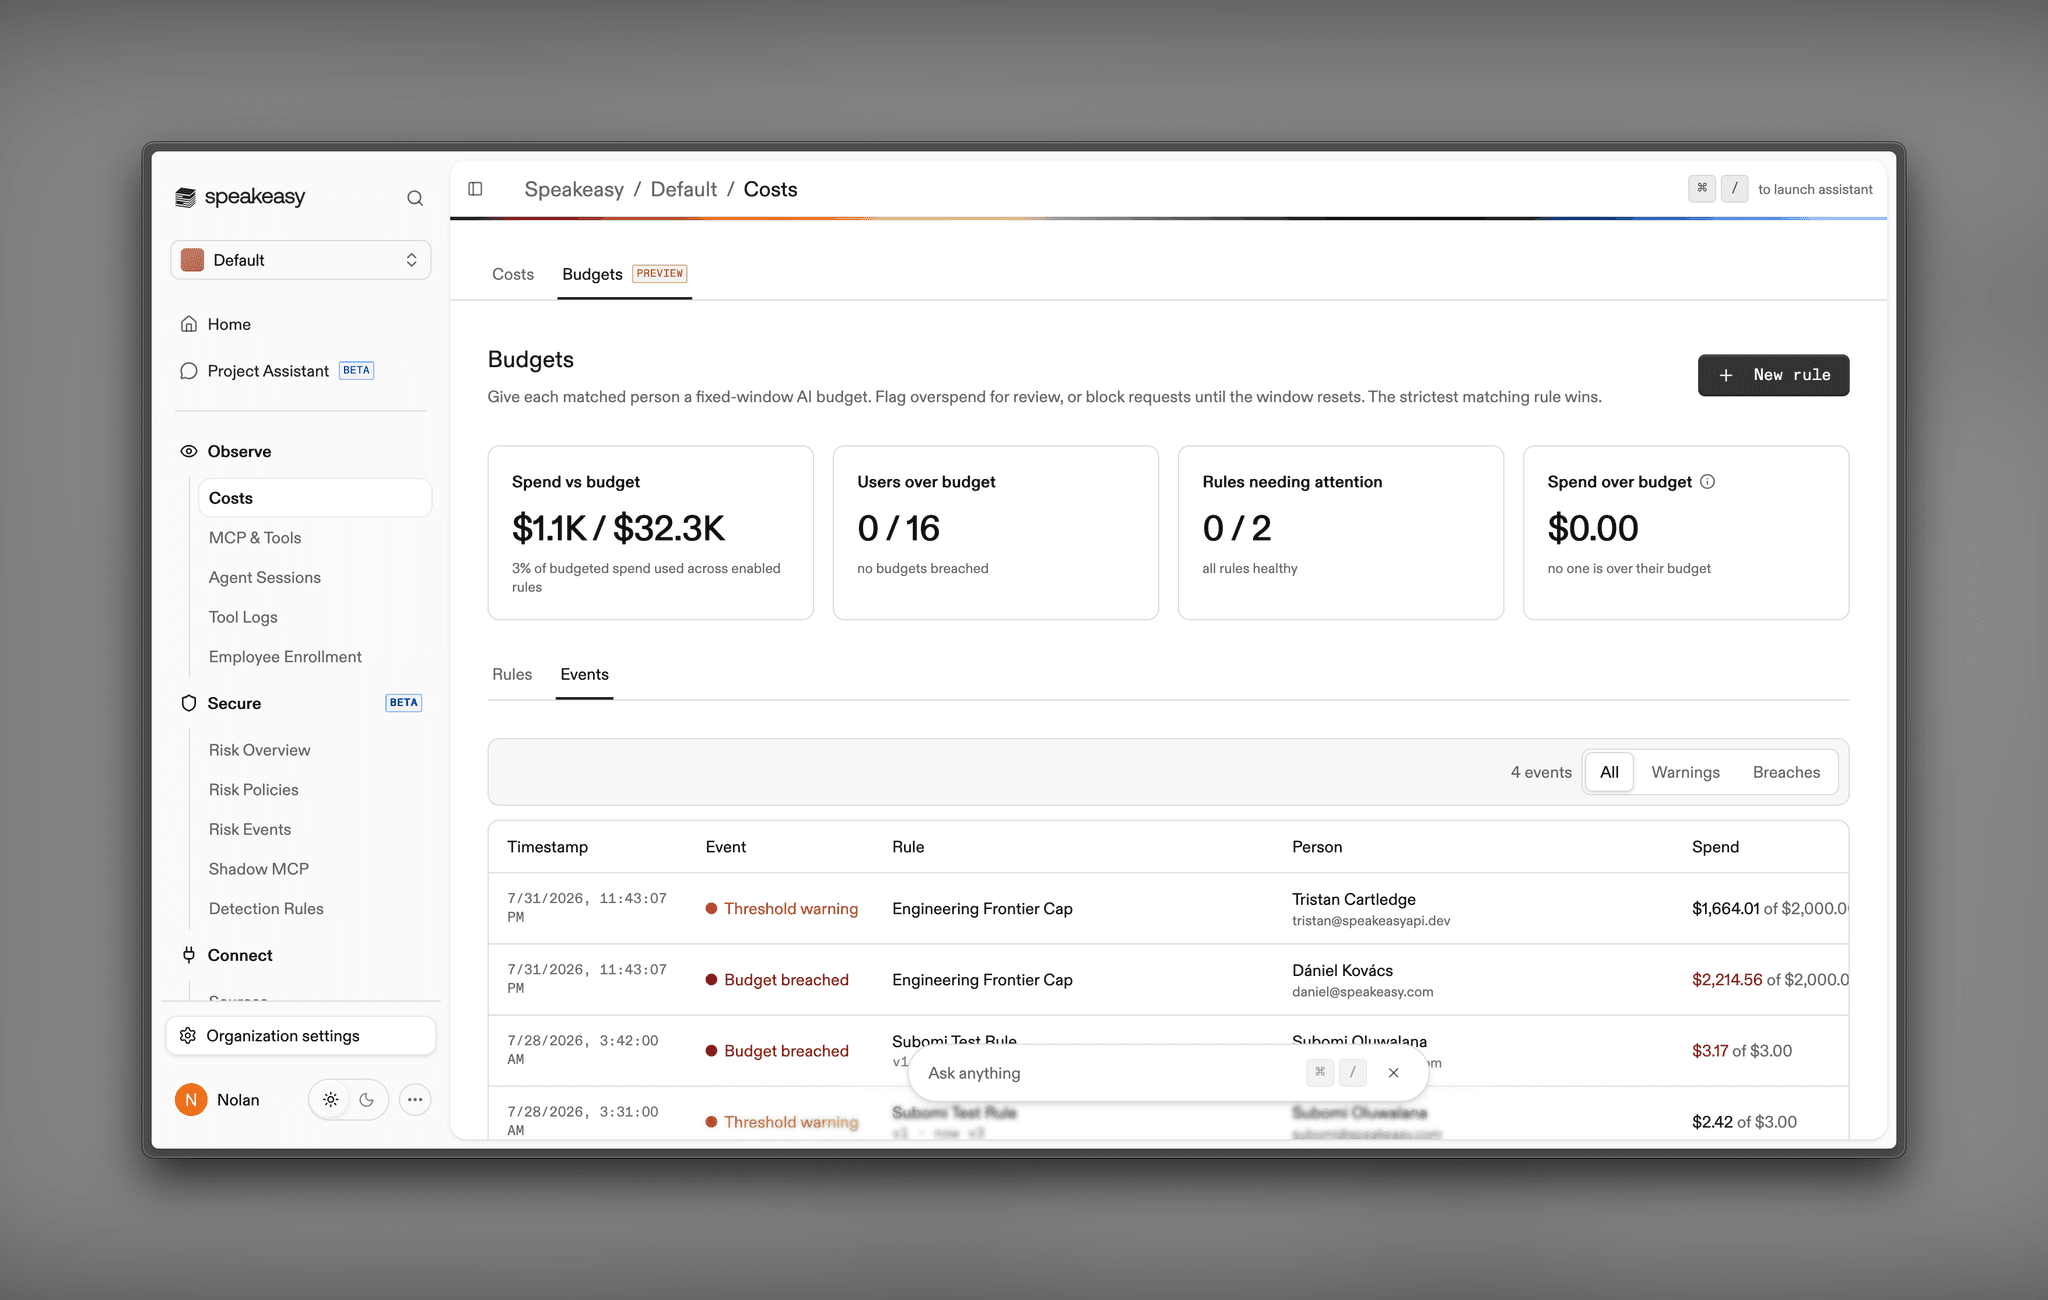Expand the Observe section header

(x=239, y=451)
